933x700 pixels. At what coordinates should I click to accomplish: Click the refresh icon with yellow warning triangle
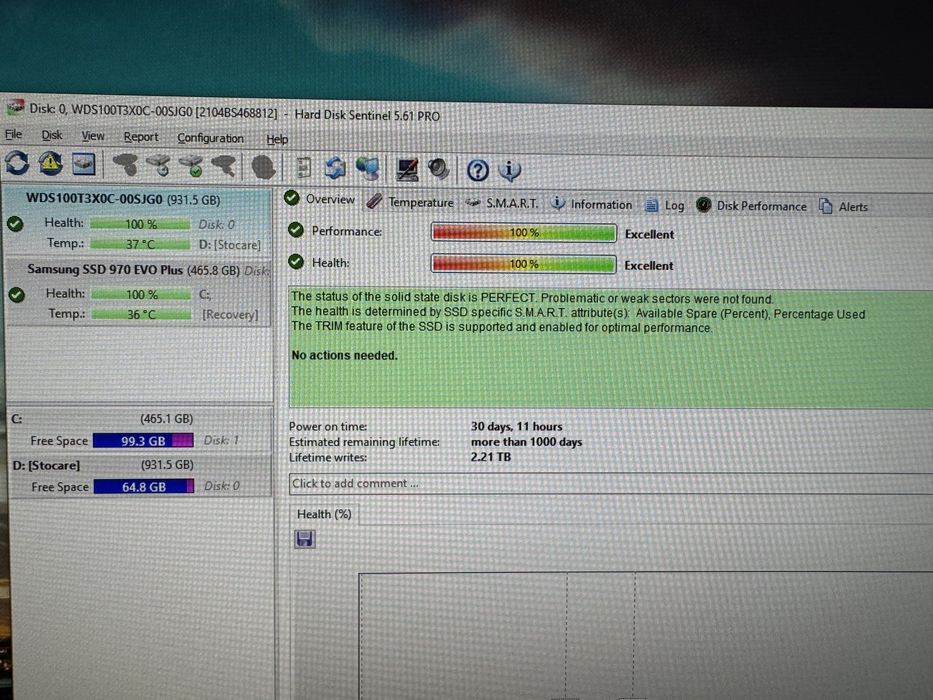click(51, 163)
